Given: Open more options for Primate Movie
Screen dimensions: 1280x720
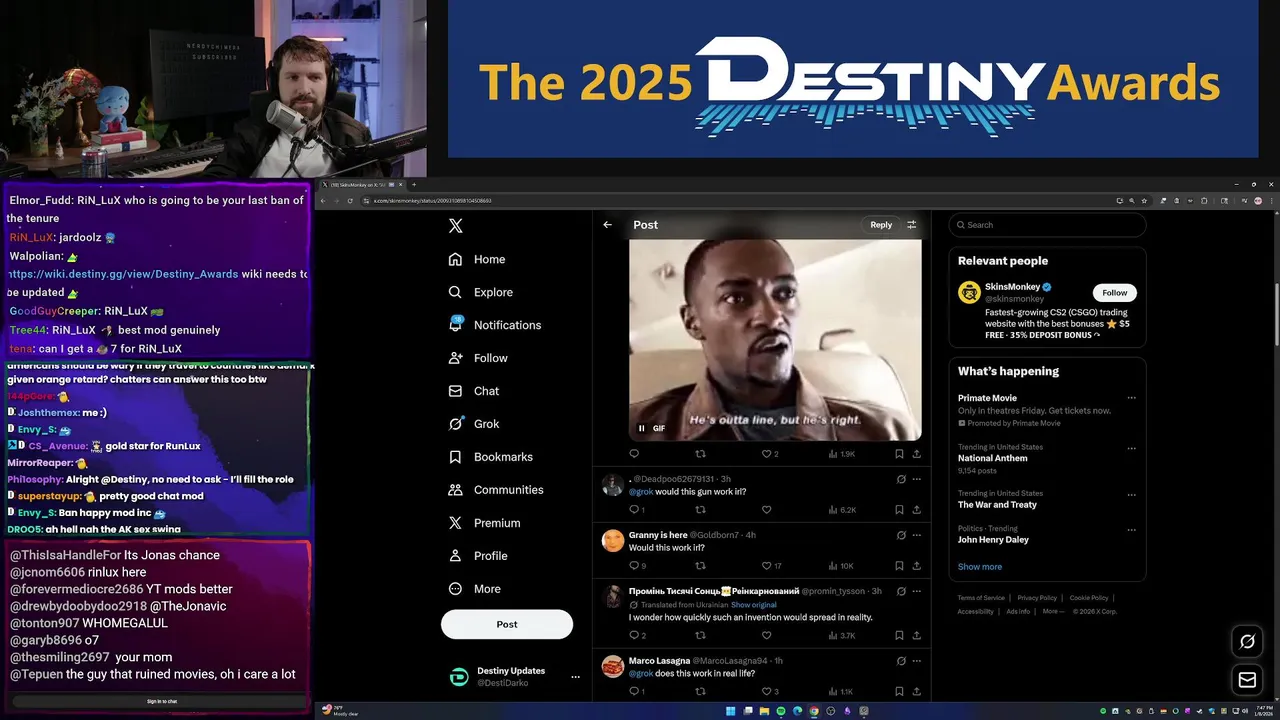Looking at the screenshot, I should (x=1131, y=398).
